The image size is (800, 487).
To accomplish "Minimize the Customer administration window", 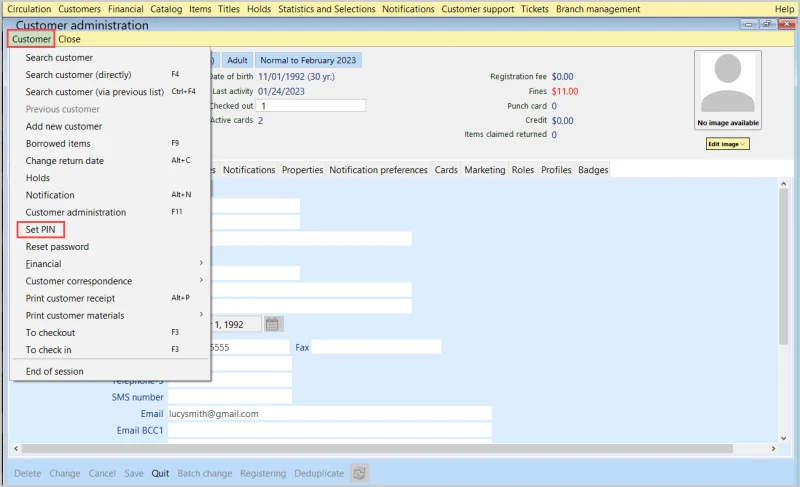I will pyautogui.click(x=750, y=23).
